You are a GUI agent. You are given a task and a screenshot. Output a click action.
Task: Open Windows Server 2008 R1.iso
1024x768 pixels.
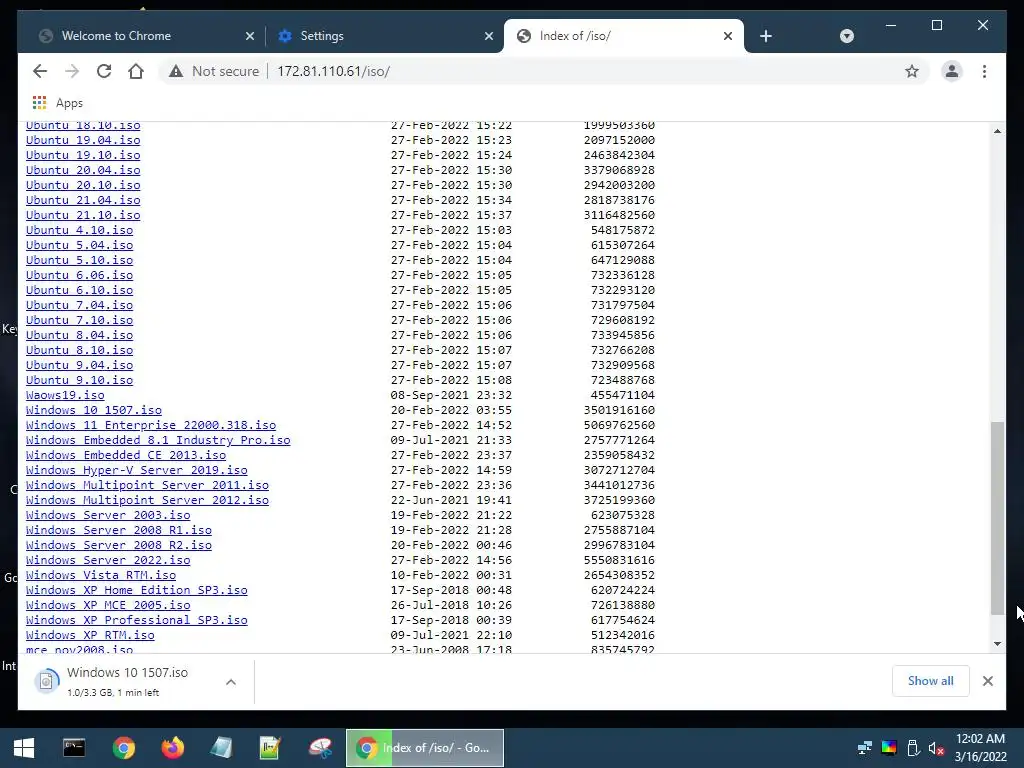coord(119,530)
